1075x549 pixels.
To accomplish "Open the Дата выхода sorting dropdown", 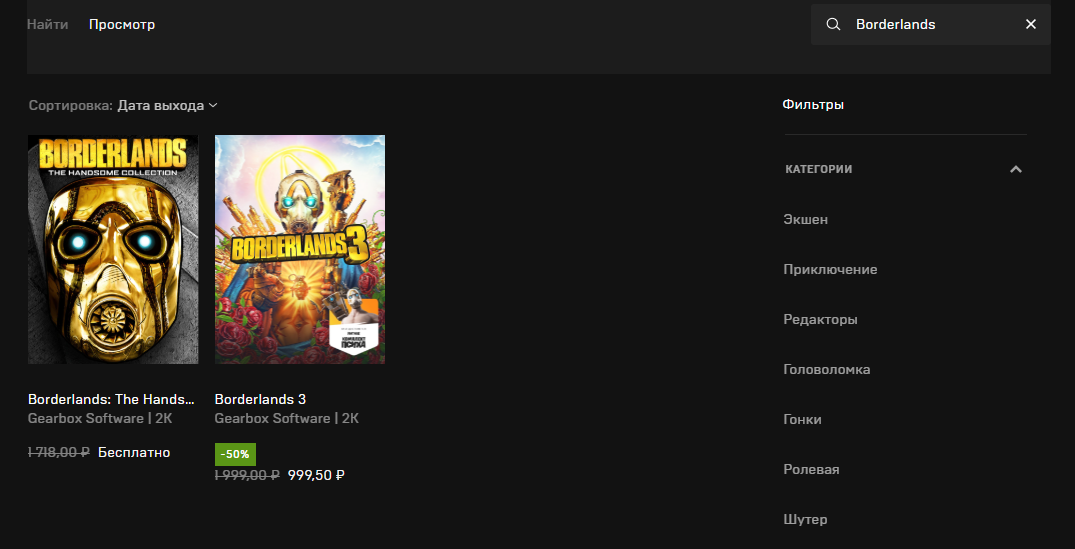I will (167, 106).
